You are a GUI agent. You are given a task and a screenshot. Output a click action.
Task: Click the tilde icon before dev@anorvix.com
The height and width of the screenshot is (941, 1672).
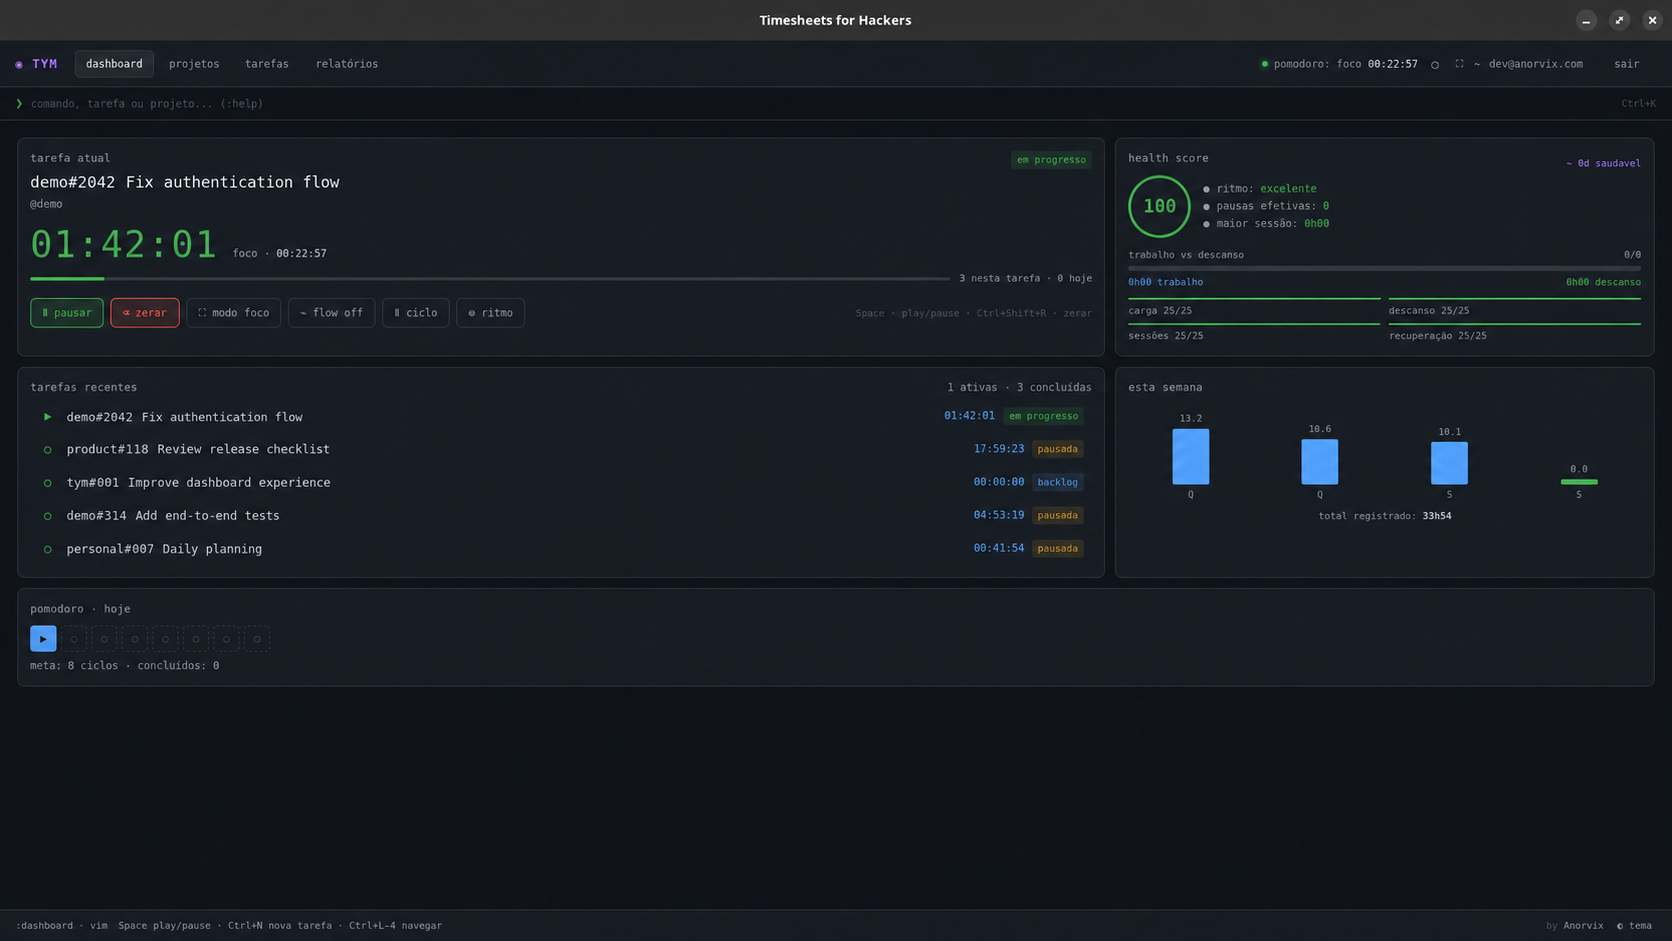pyautogui.click(x=1477, y=64)
